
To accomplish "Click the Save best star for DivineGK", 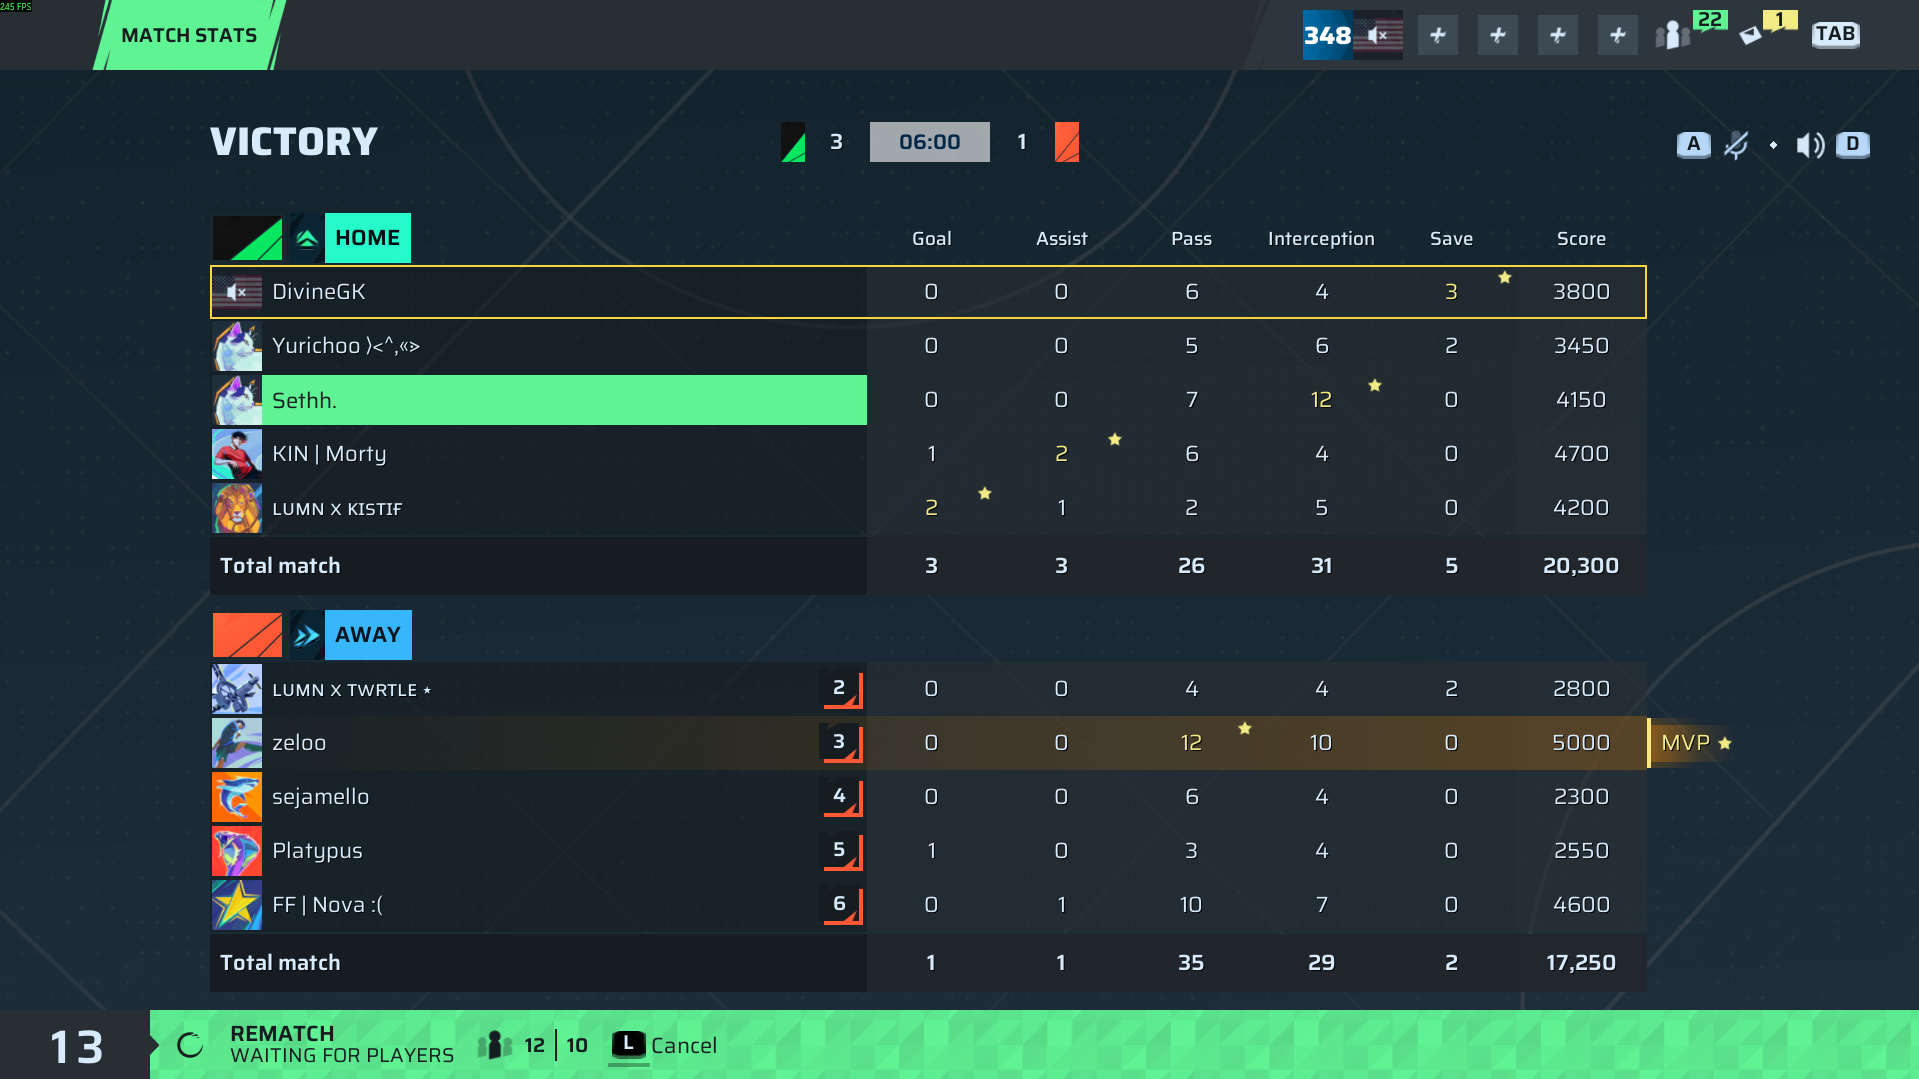I will tap(1504, 277).
